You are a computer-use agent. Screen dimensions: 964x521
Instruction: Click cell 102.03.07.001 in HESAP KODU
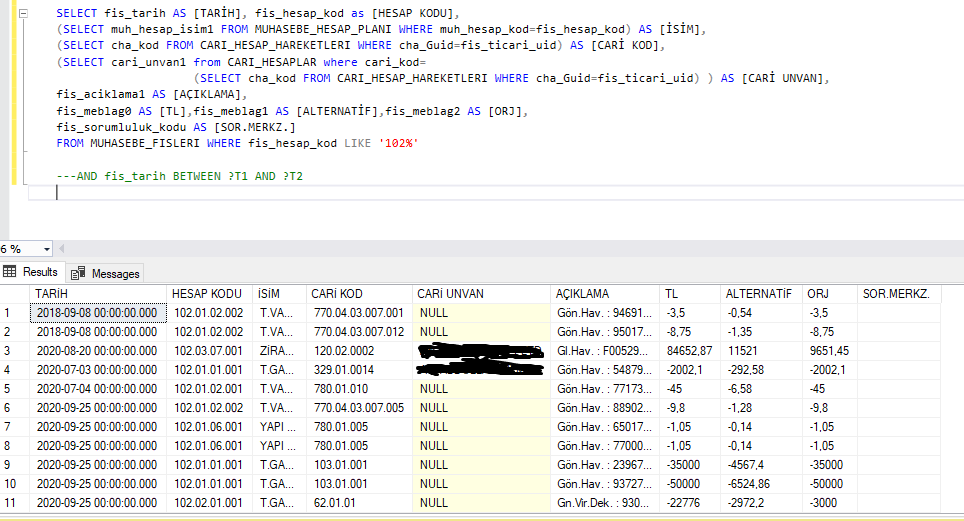pos(209,351)
